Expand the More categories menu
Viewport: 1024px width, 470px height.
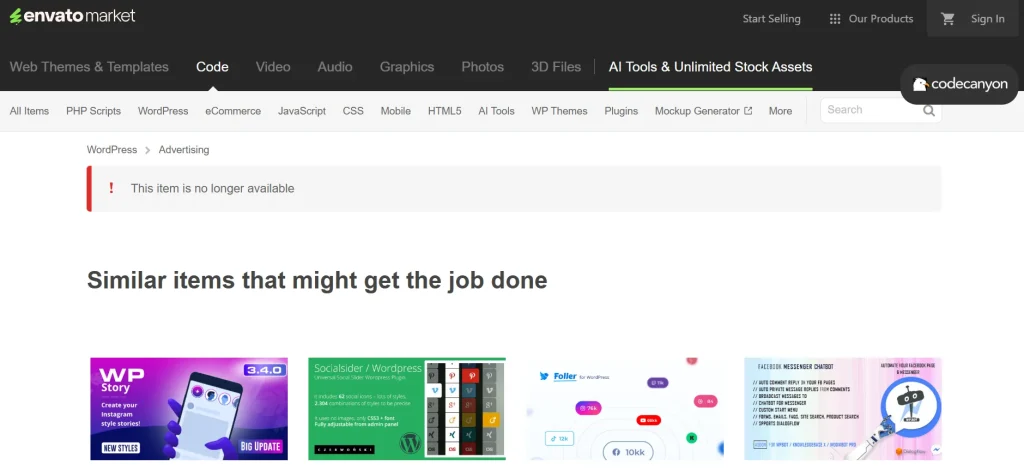(x=780, y=111)
